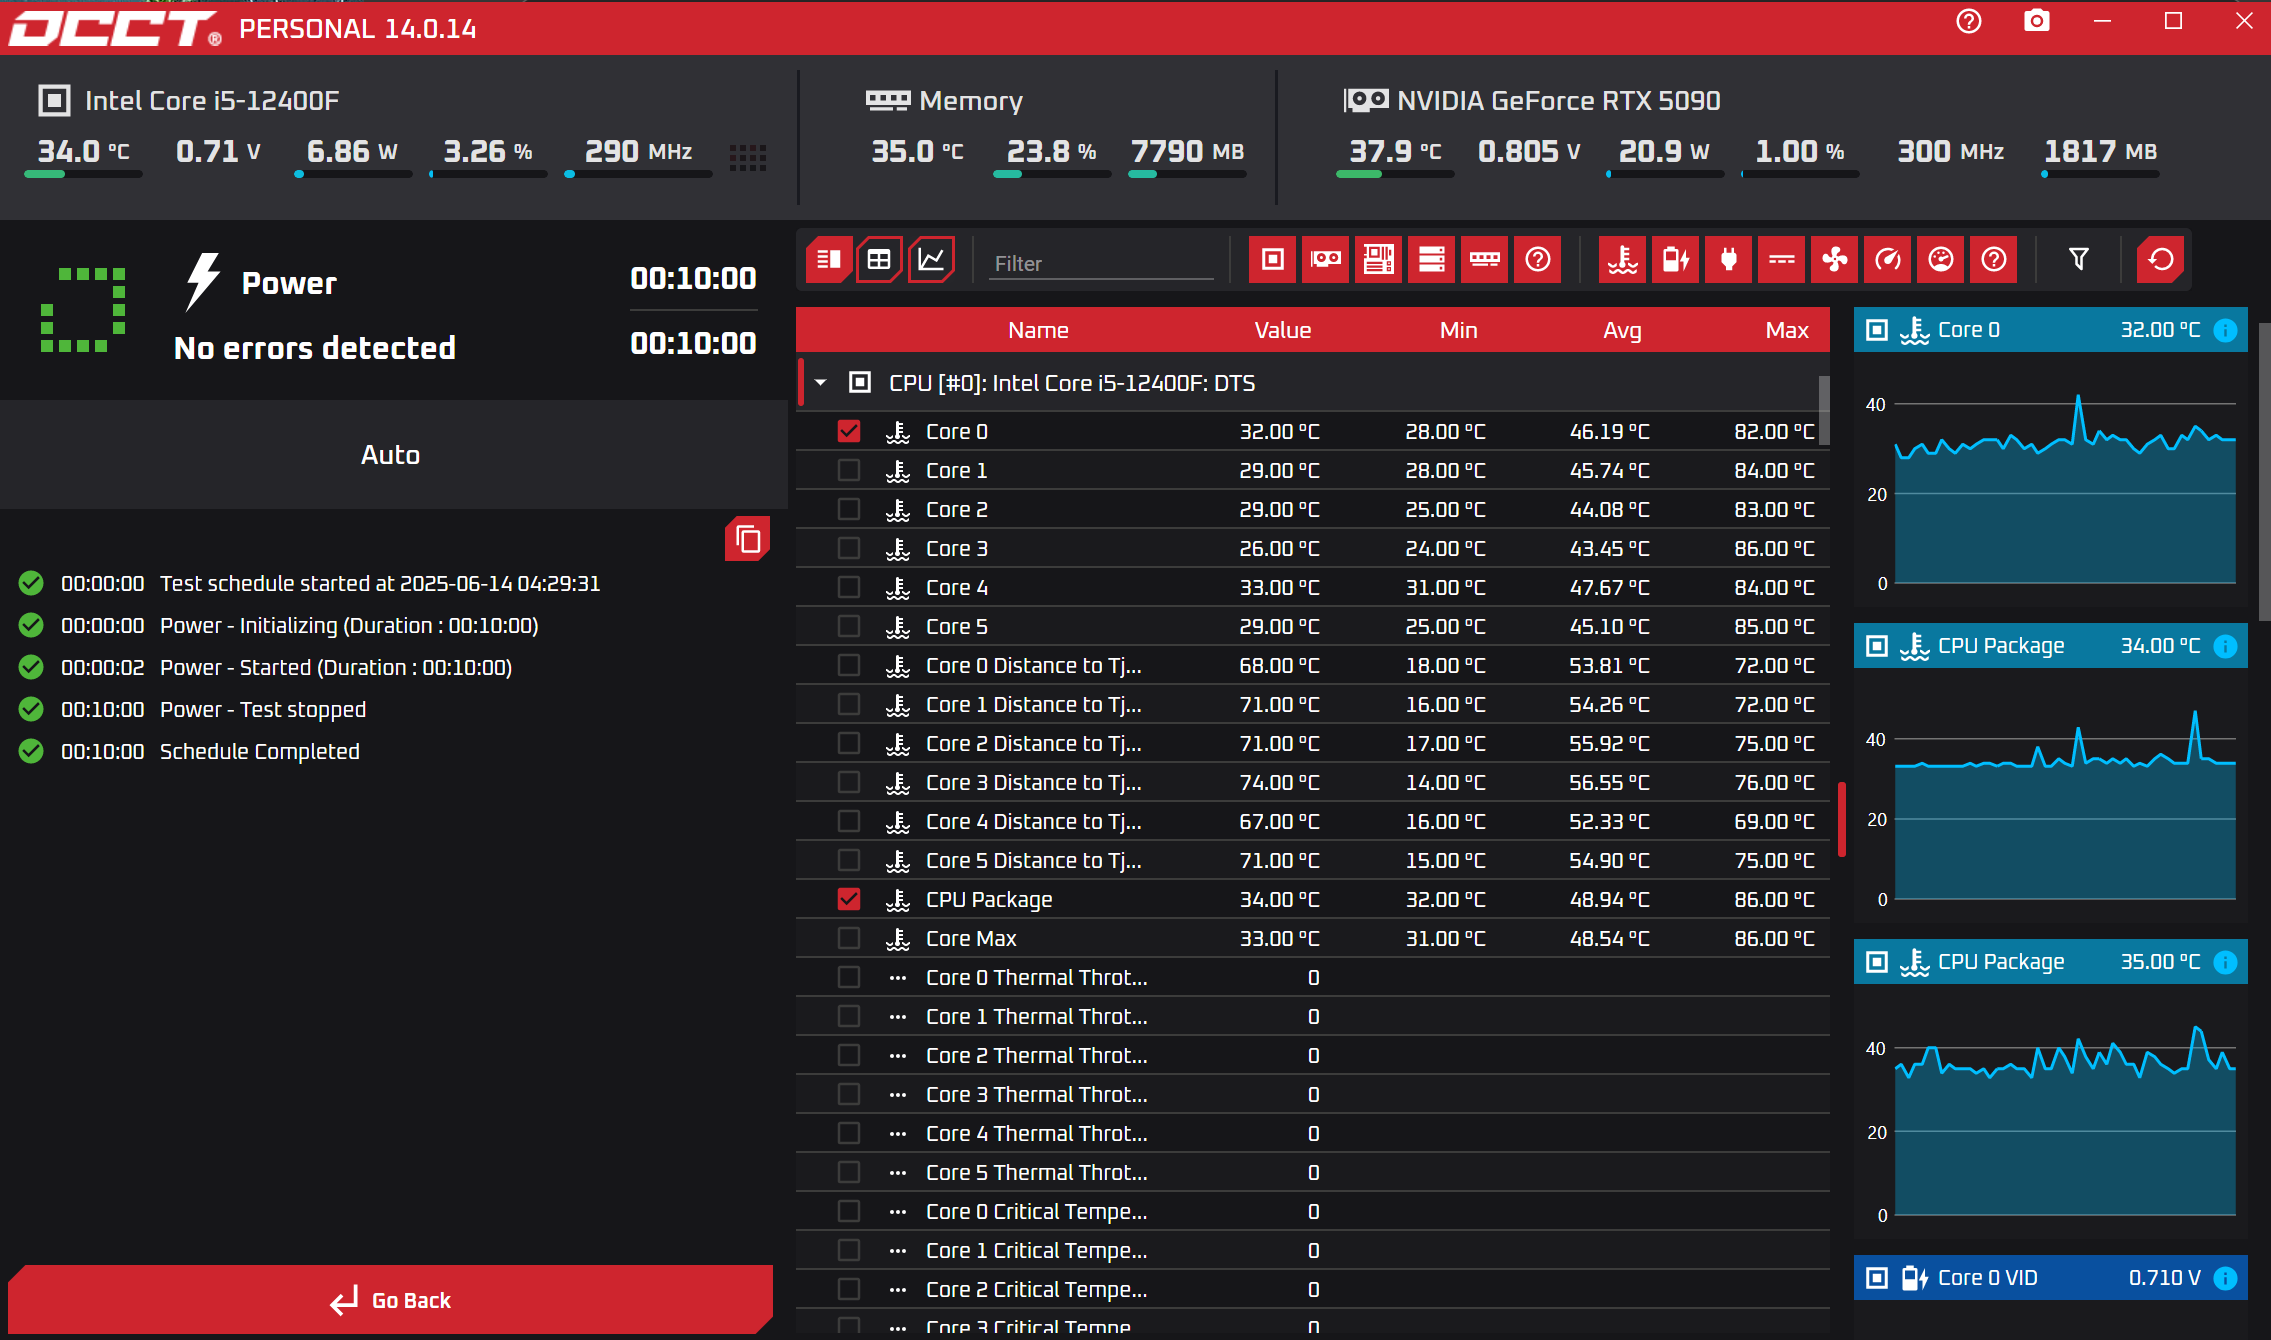
Task: Open the funnel filter options
Action: [x=2078, y=260]
